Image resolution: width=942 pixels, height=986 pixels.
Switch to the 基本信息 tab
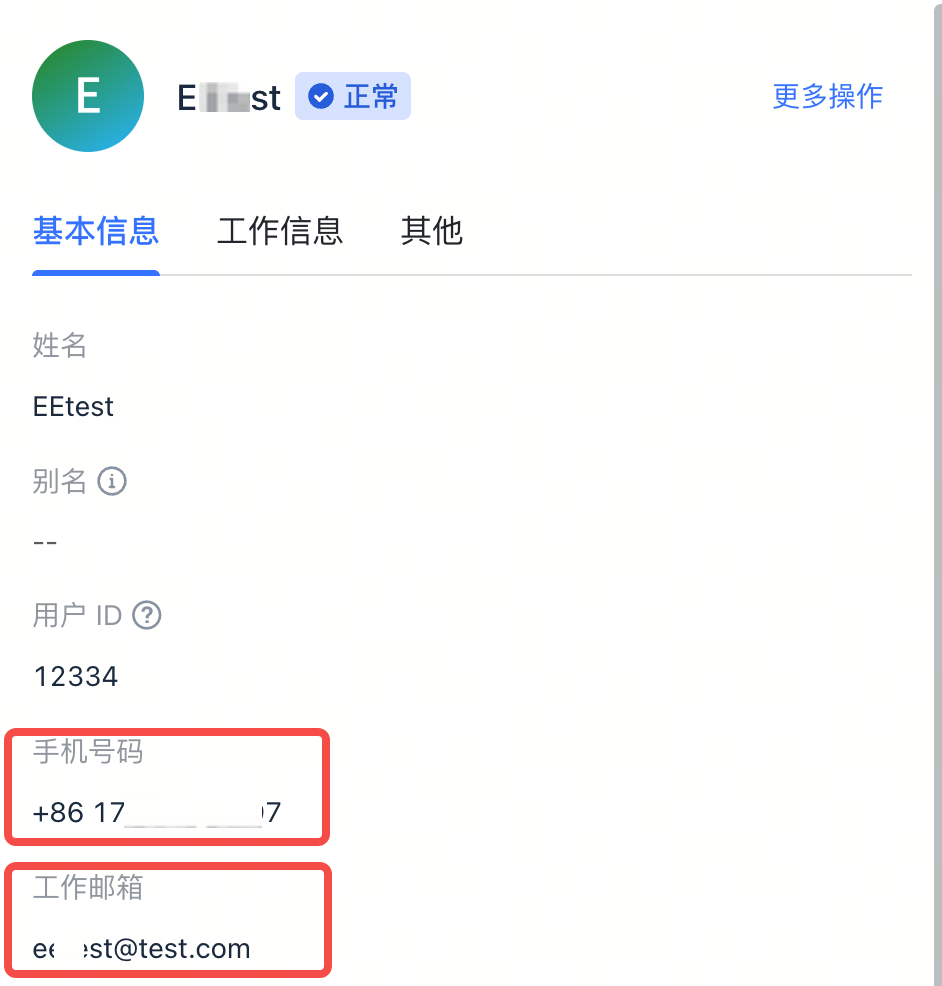[95, 231]
